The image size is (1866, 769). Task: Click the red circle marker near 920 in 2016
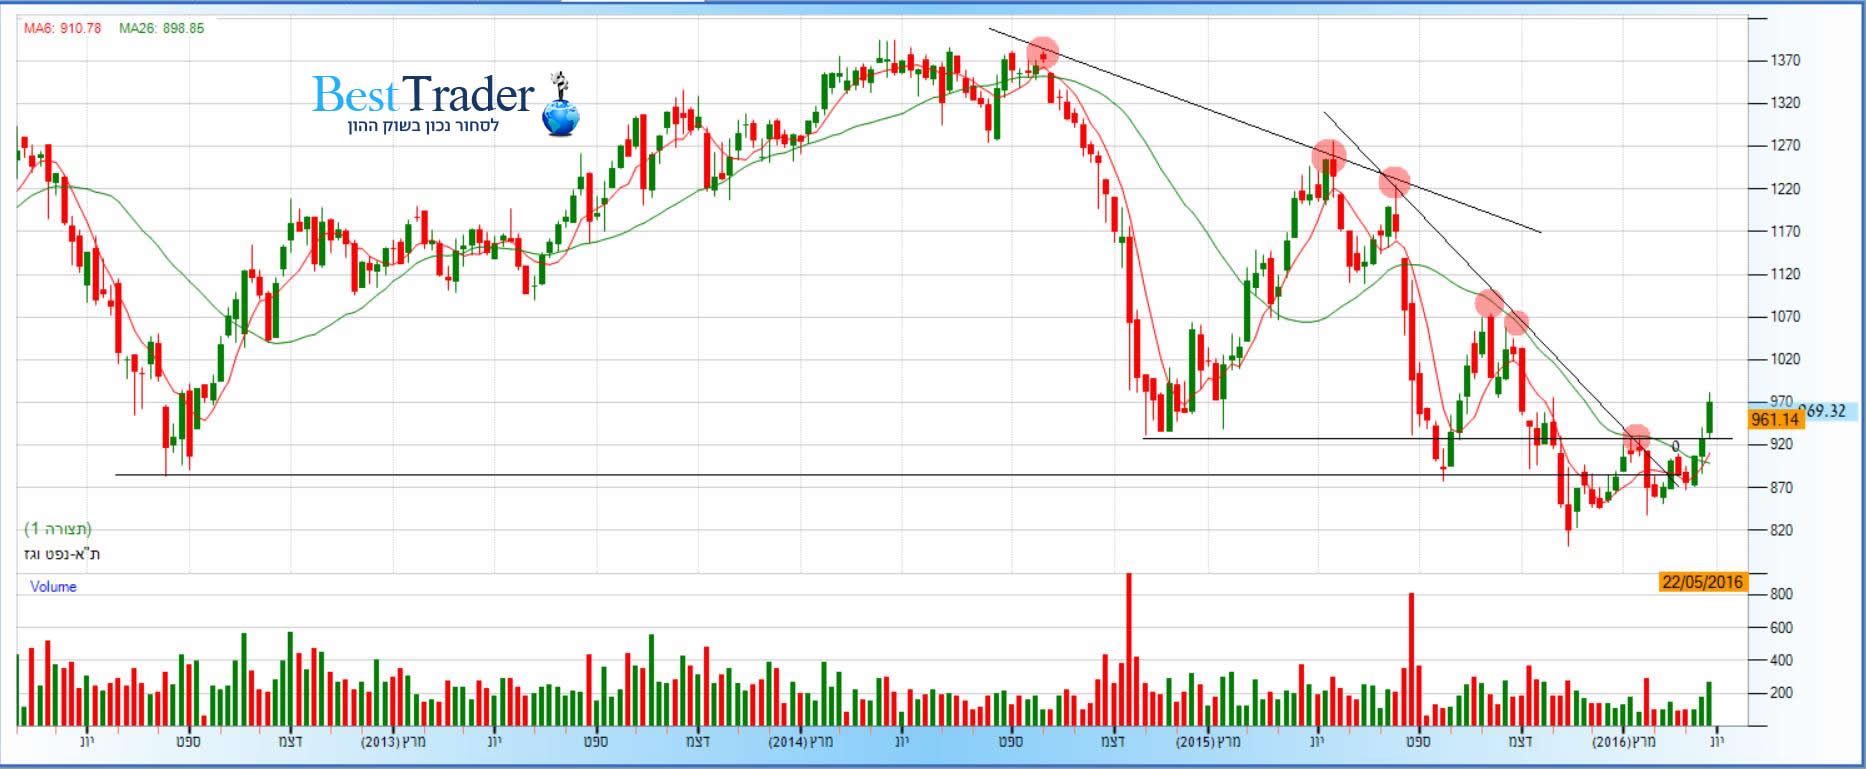pos(1636,438)
